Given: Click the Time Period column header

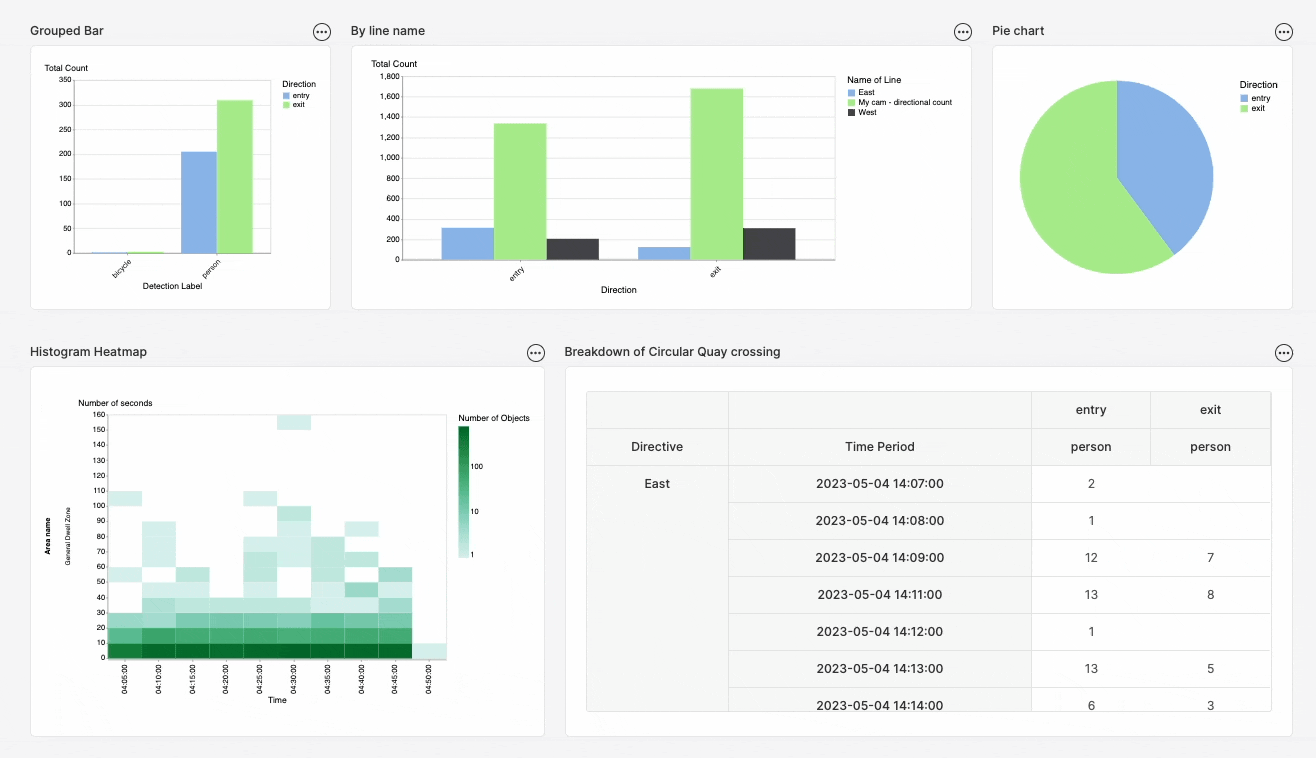Looking at the screenshot, I should click(x=879, y=447).
